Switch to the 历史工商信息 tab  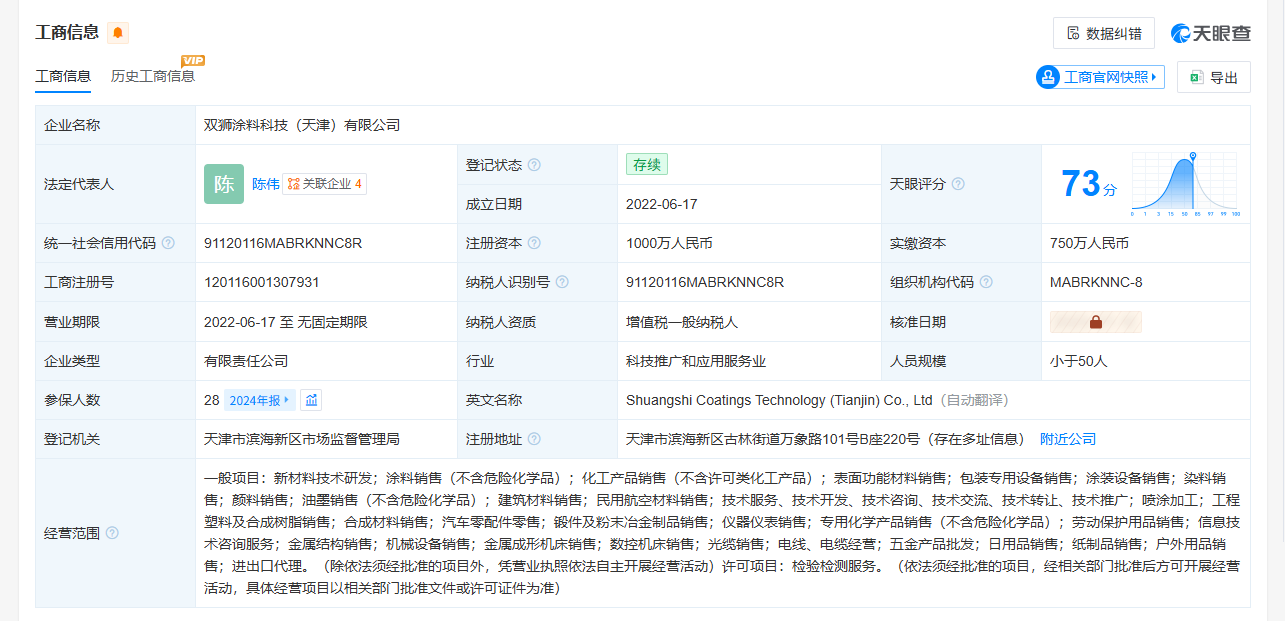[x=152, y=76]
